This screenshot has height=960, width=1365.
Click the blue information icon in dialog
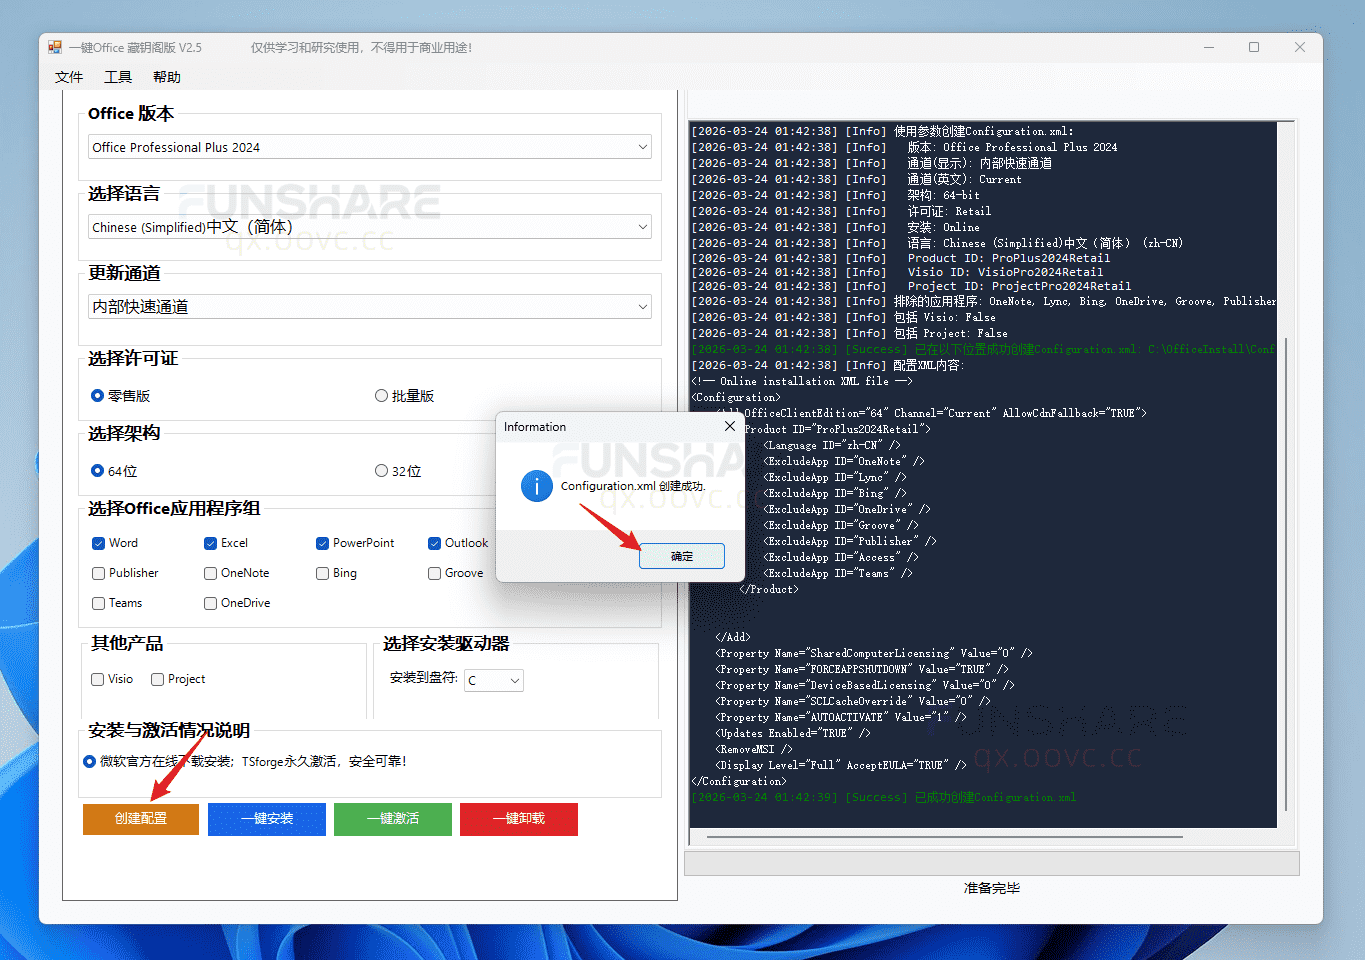[x=537, y=487]
